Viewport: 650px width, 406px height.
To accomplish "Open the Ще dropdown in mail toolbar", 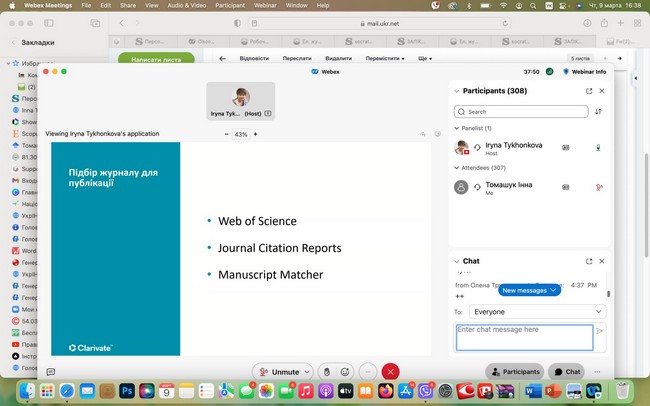I will 425,58.
